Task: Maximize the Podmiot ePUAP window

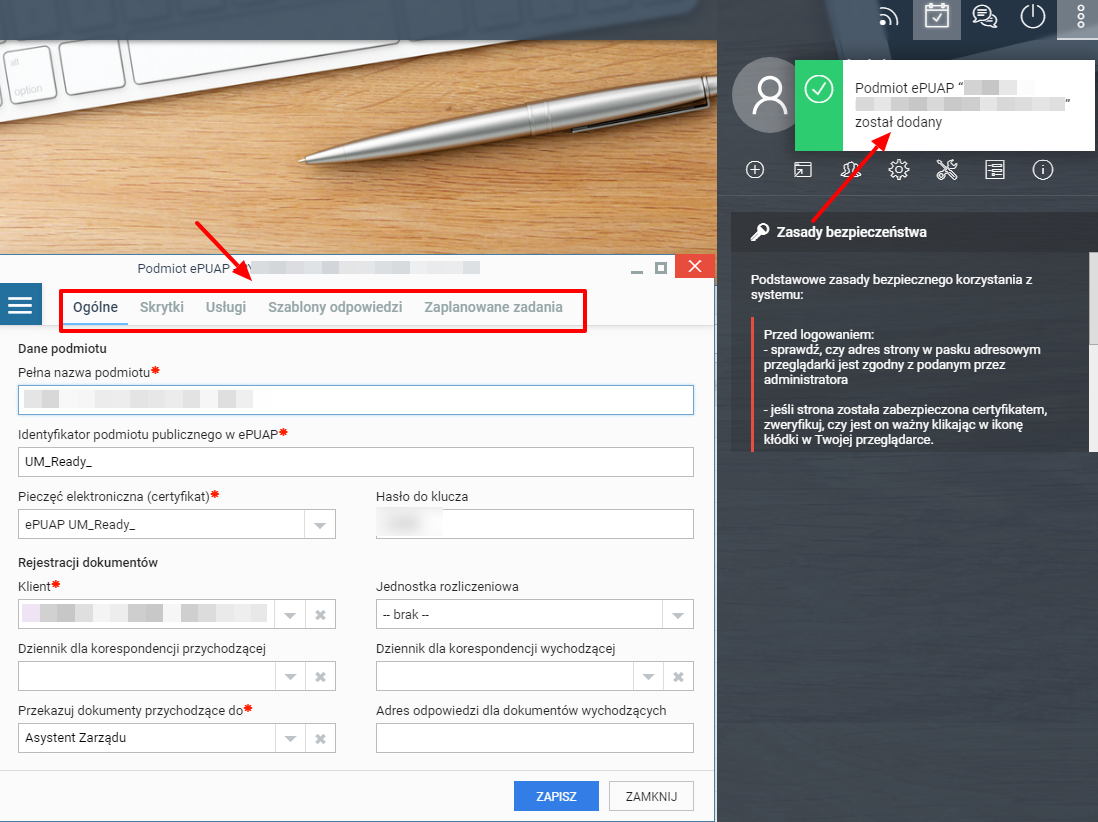Action: 660,268
